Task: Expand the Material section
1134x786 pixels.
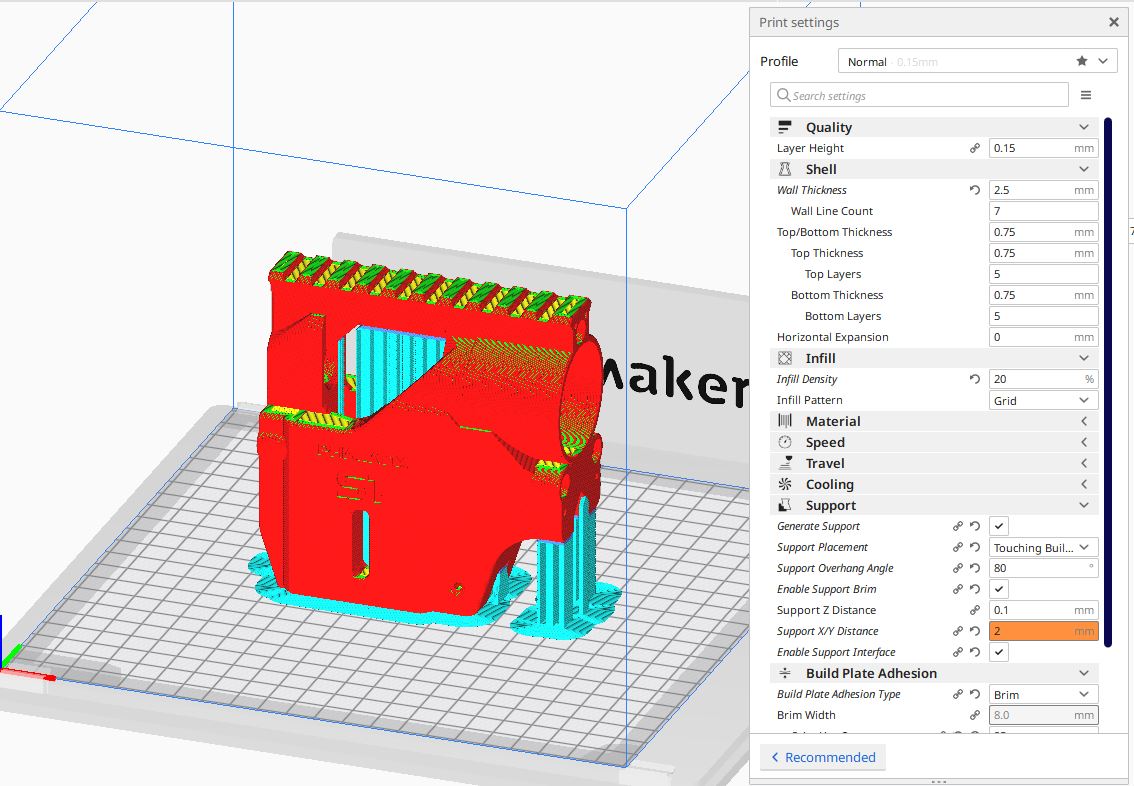Action: point(1083,421)
